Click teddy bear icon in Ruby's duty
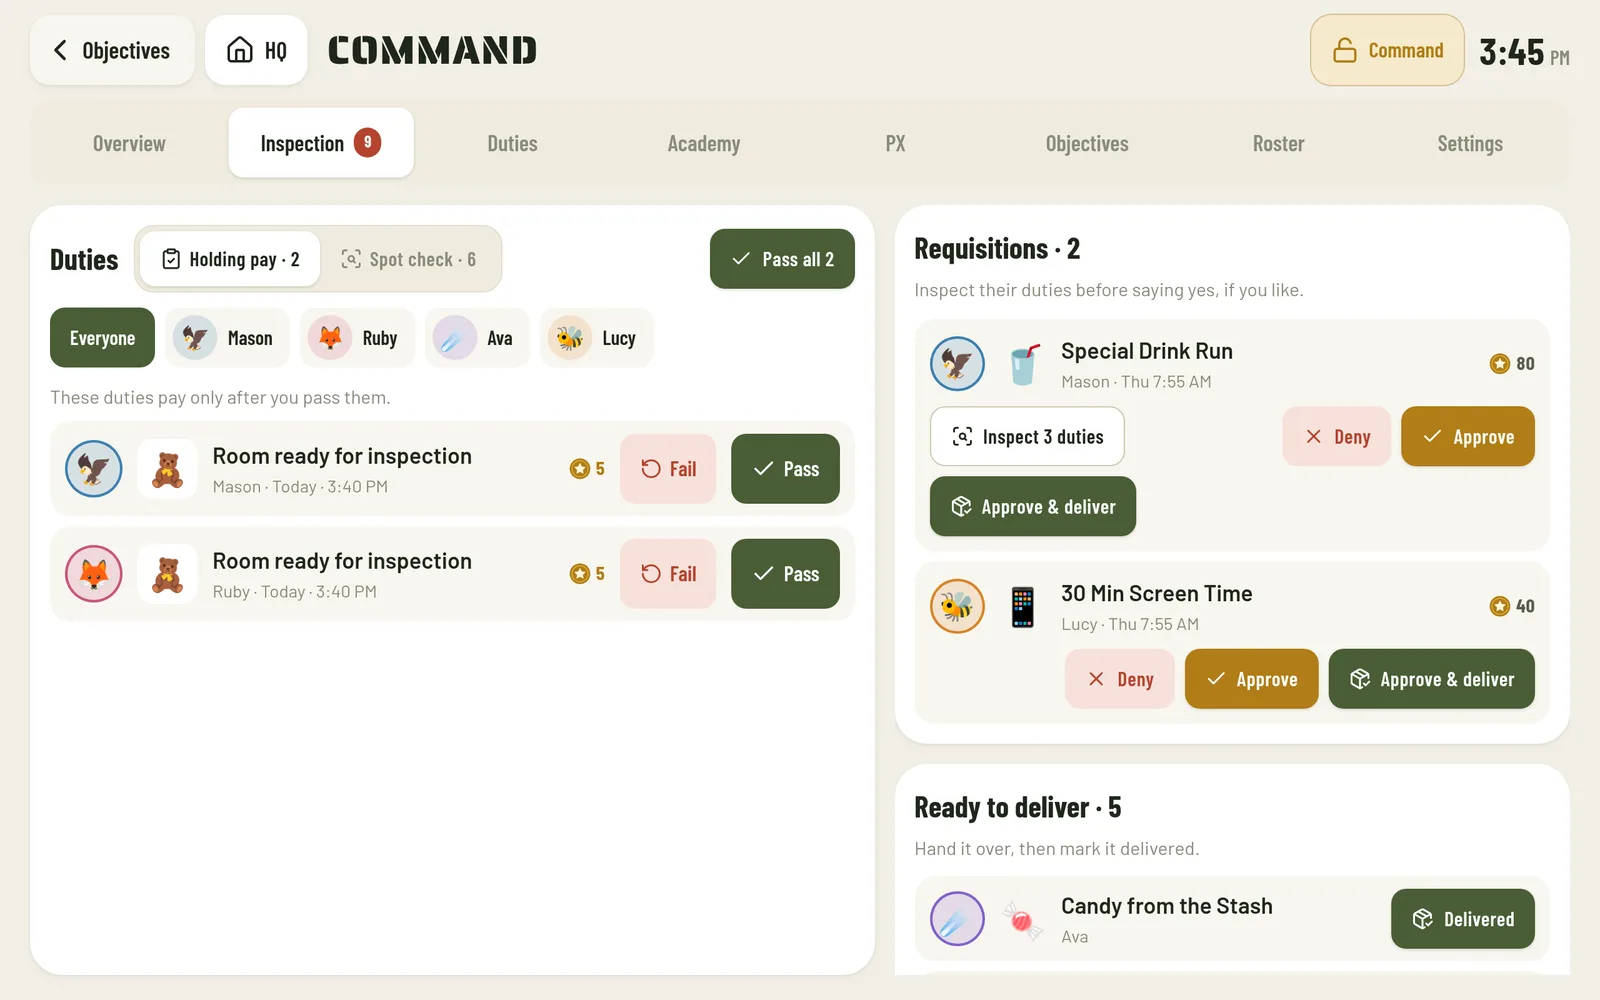 [167, 574]
